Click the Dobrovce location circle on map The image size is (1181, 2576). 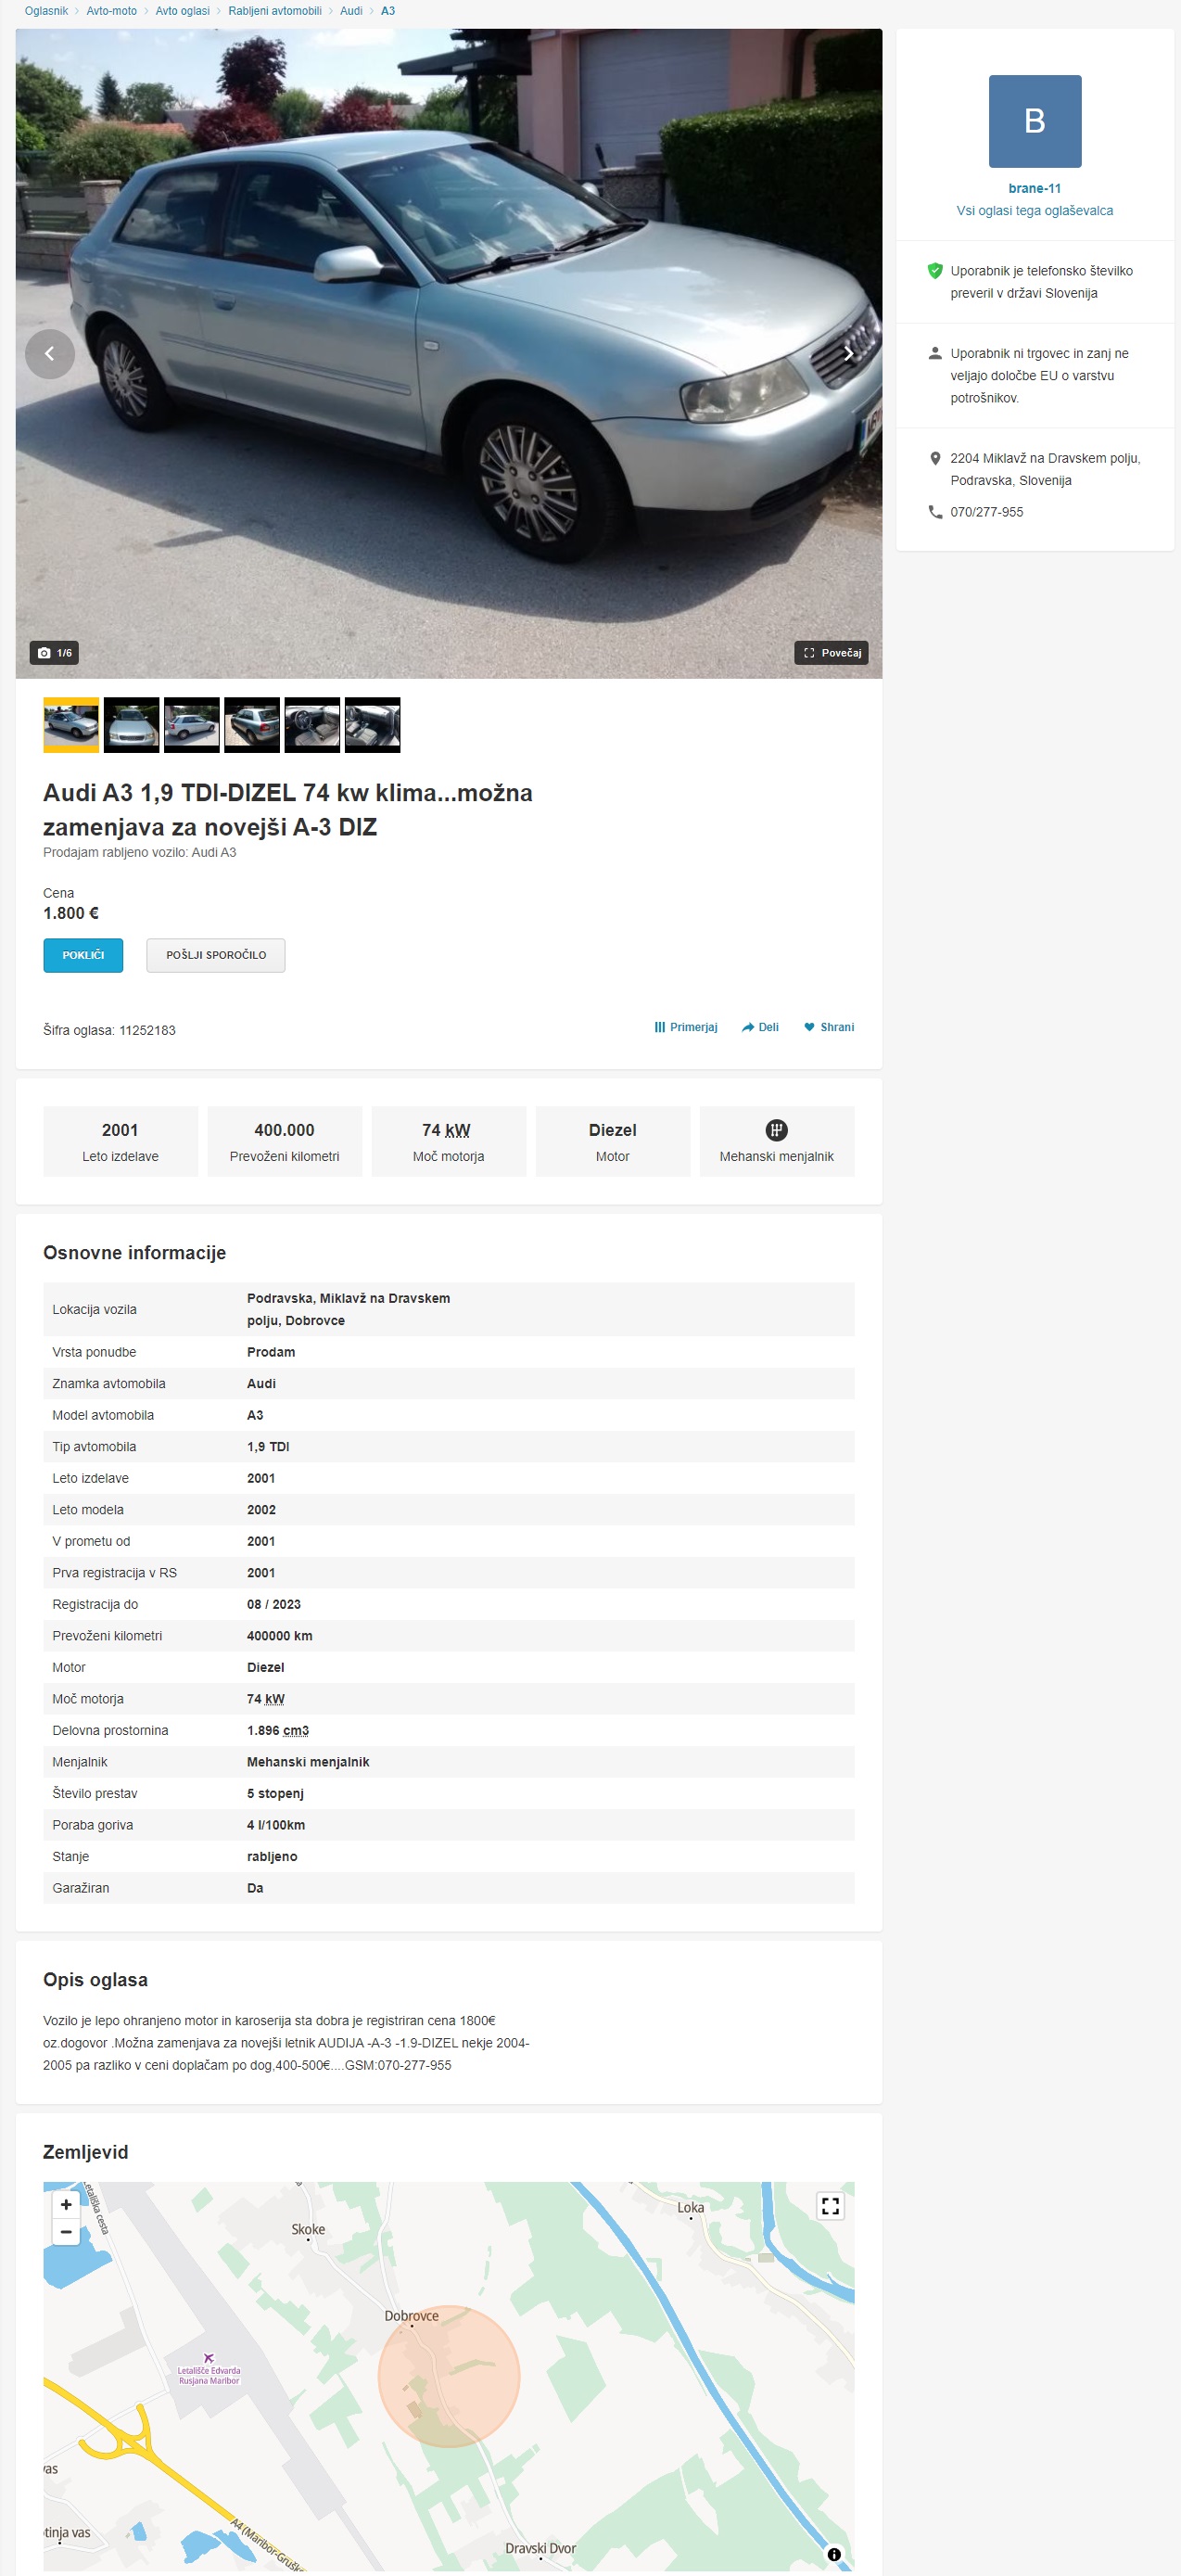(x=449, y=2376)
